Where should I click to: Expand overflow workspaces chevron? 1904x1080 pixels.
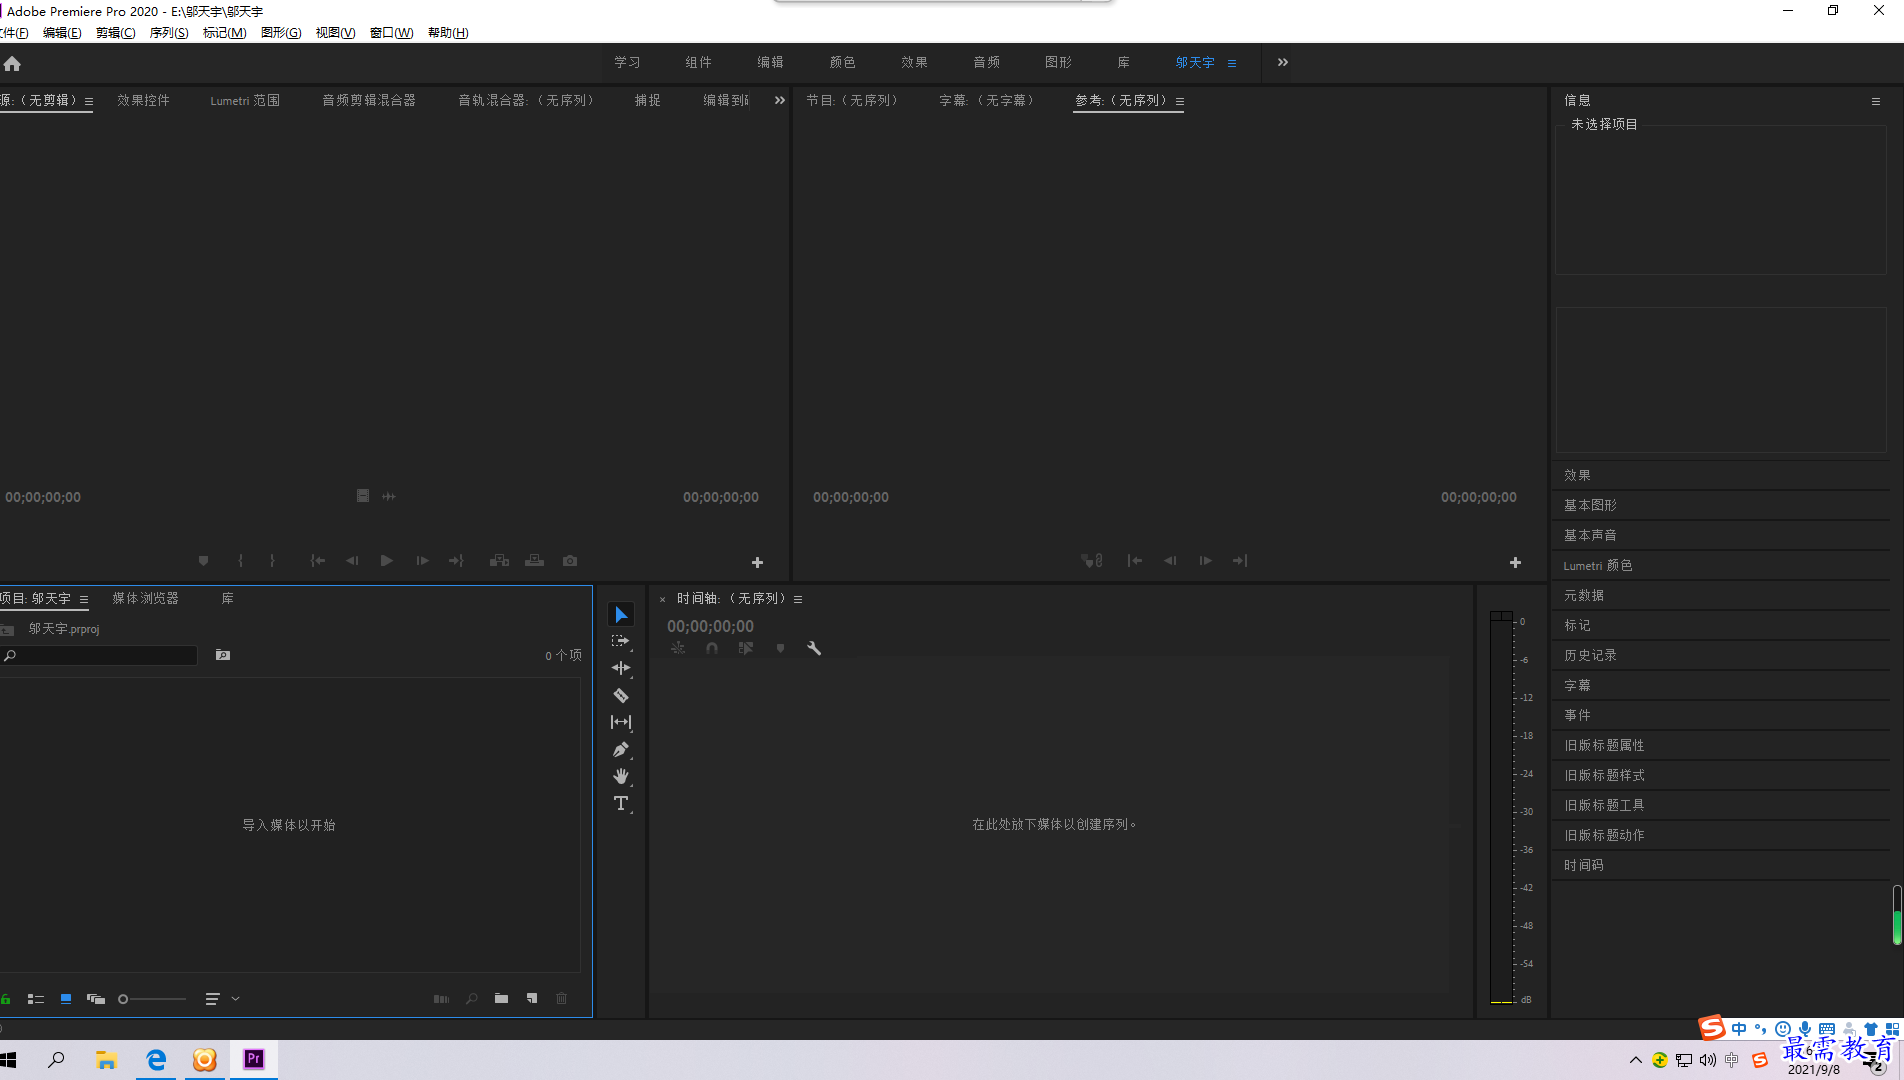click(x=1283, y=62)
